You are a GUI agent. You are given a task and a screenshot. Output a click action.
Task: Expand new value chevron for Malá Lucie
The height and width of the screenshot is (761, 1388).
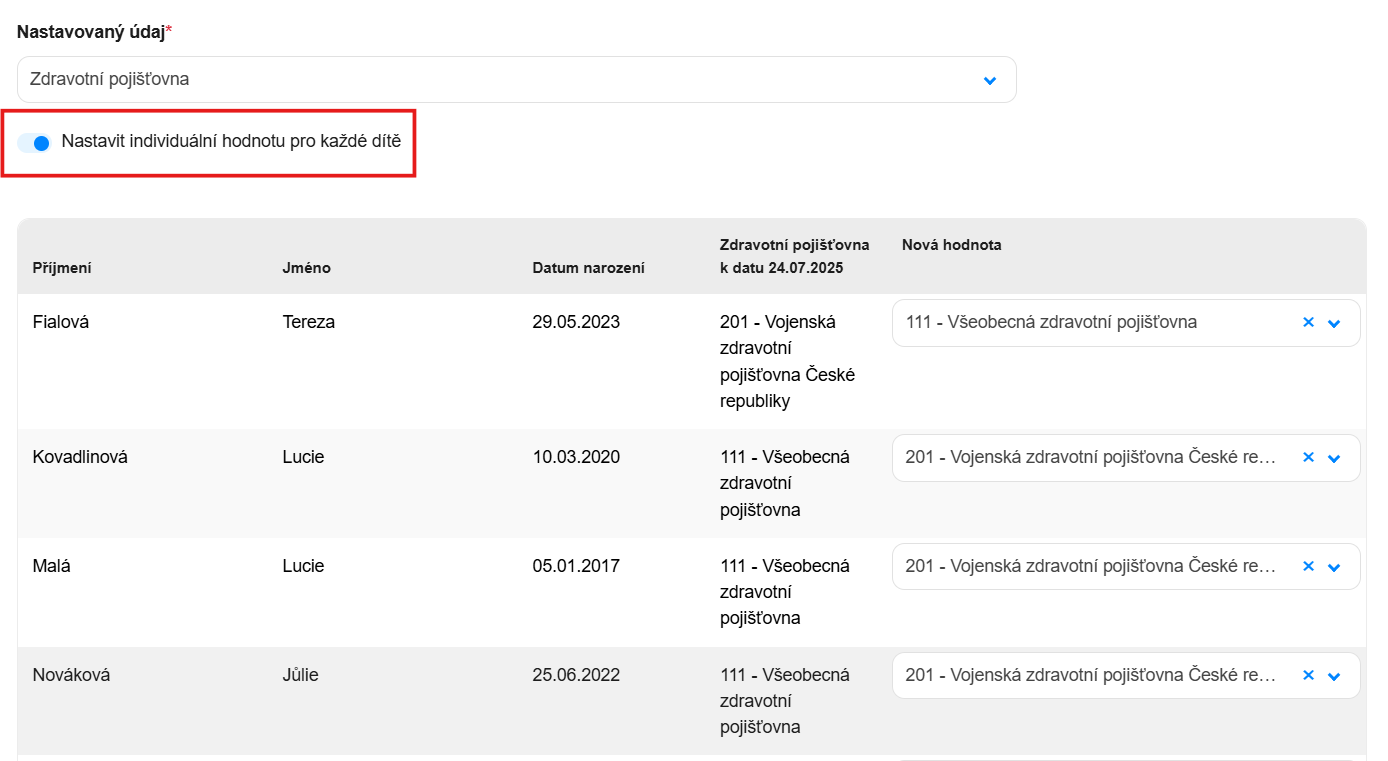[x=1334, y=567]
